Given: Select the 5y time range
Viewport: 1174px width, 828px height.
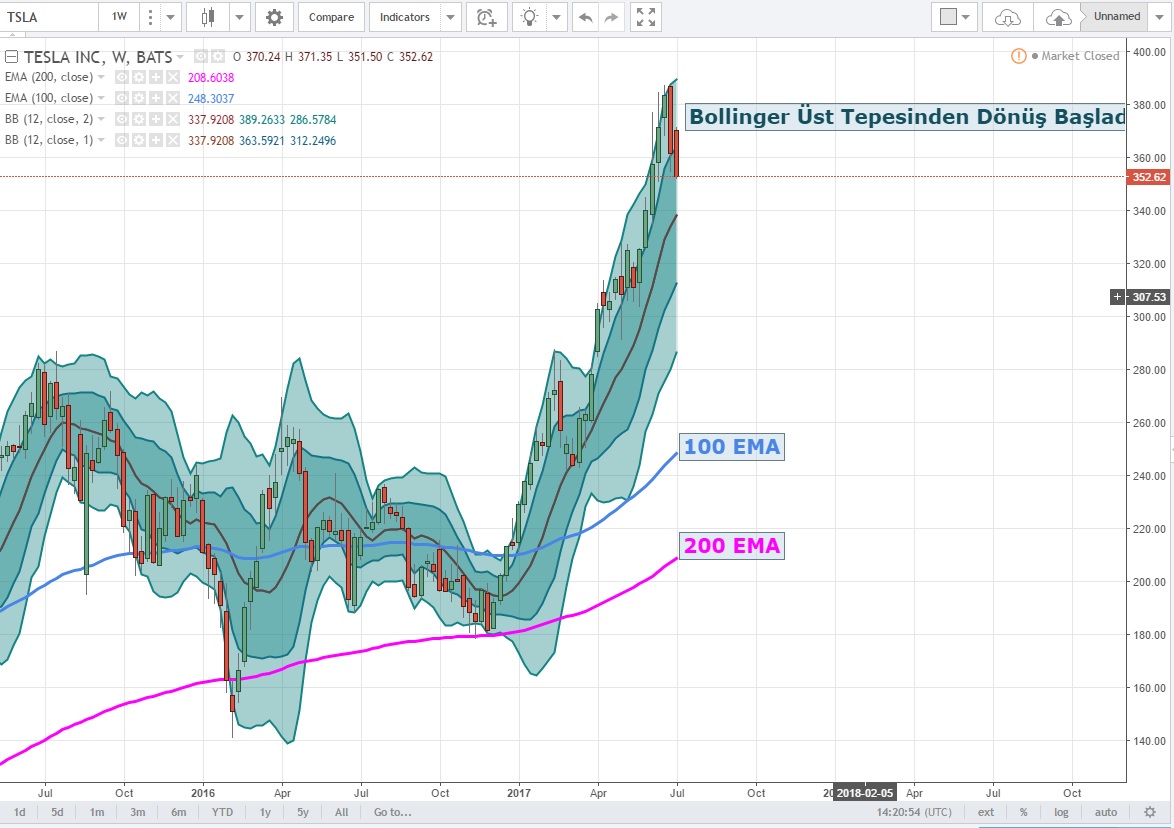Looking at the screenshot, I should tap(302, 812).
